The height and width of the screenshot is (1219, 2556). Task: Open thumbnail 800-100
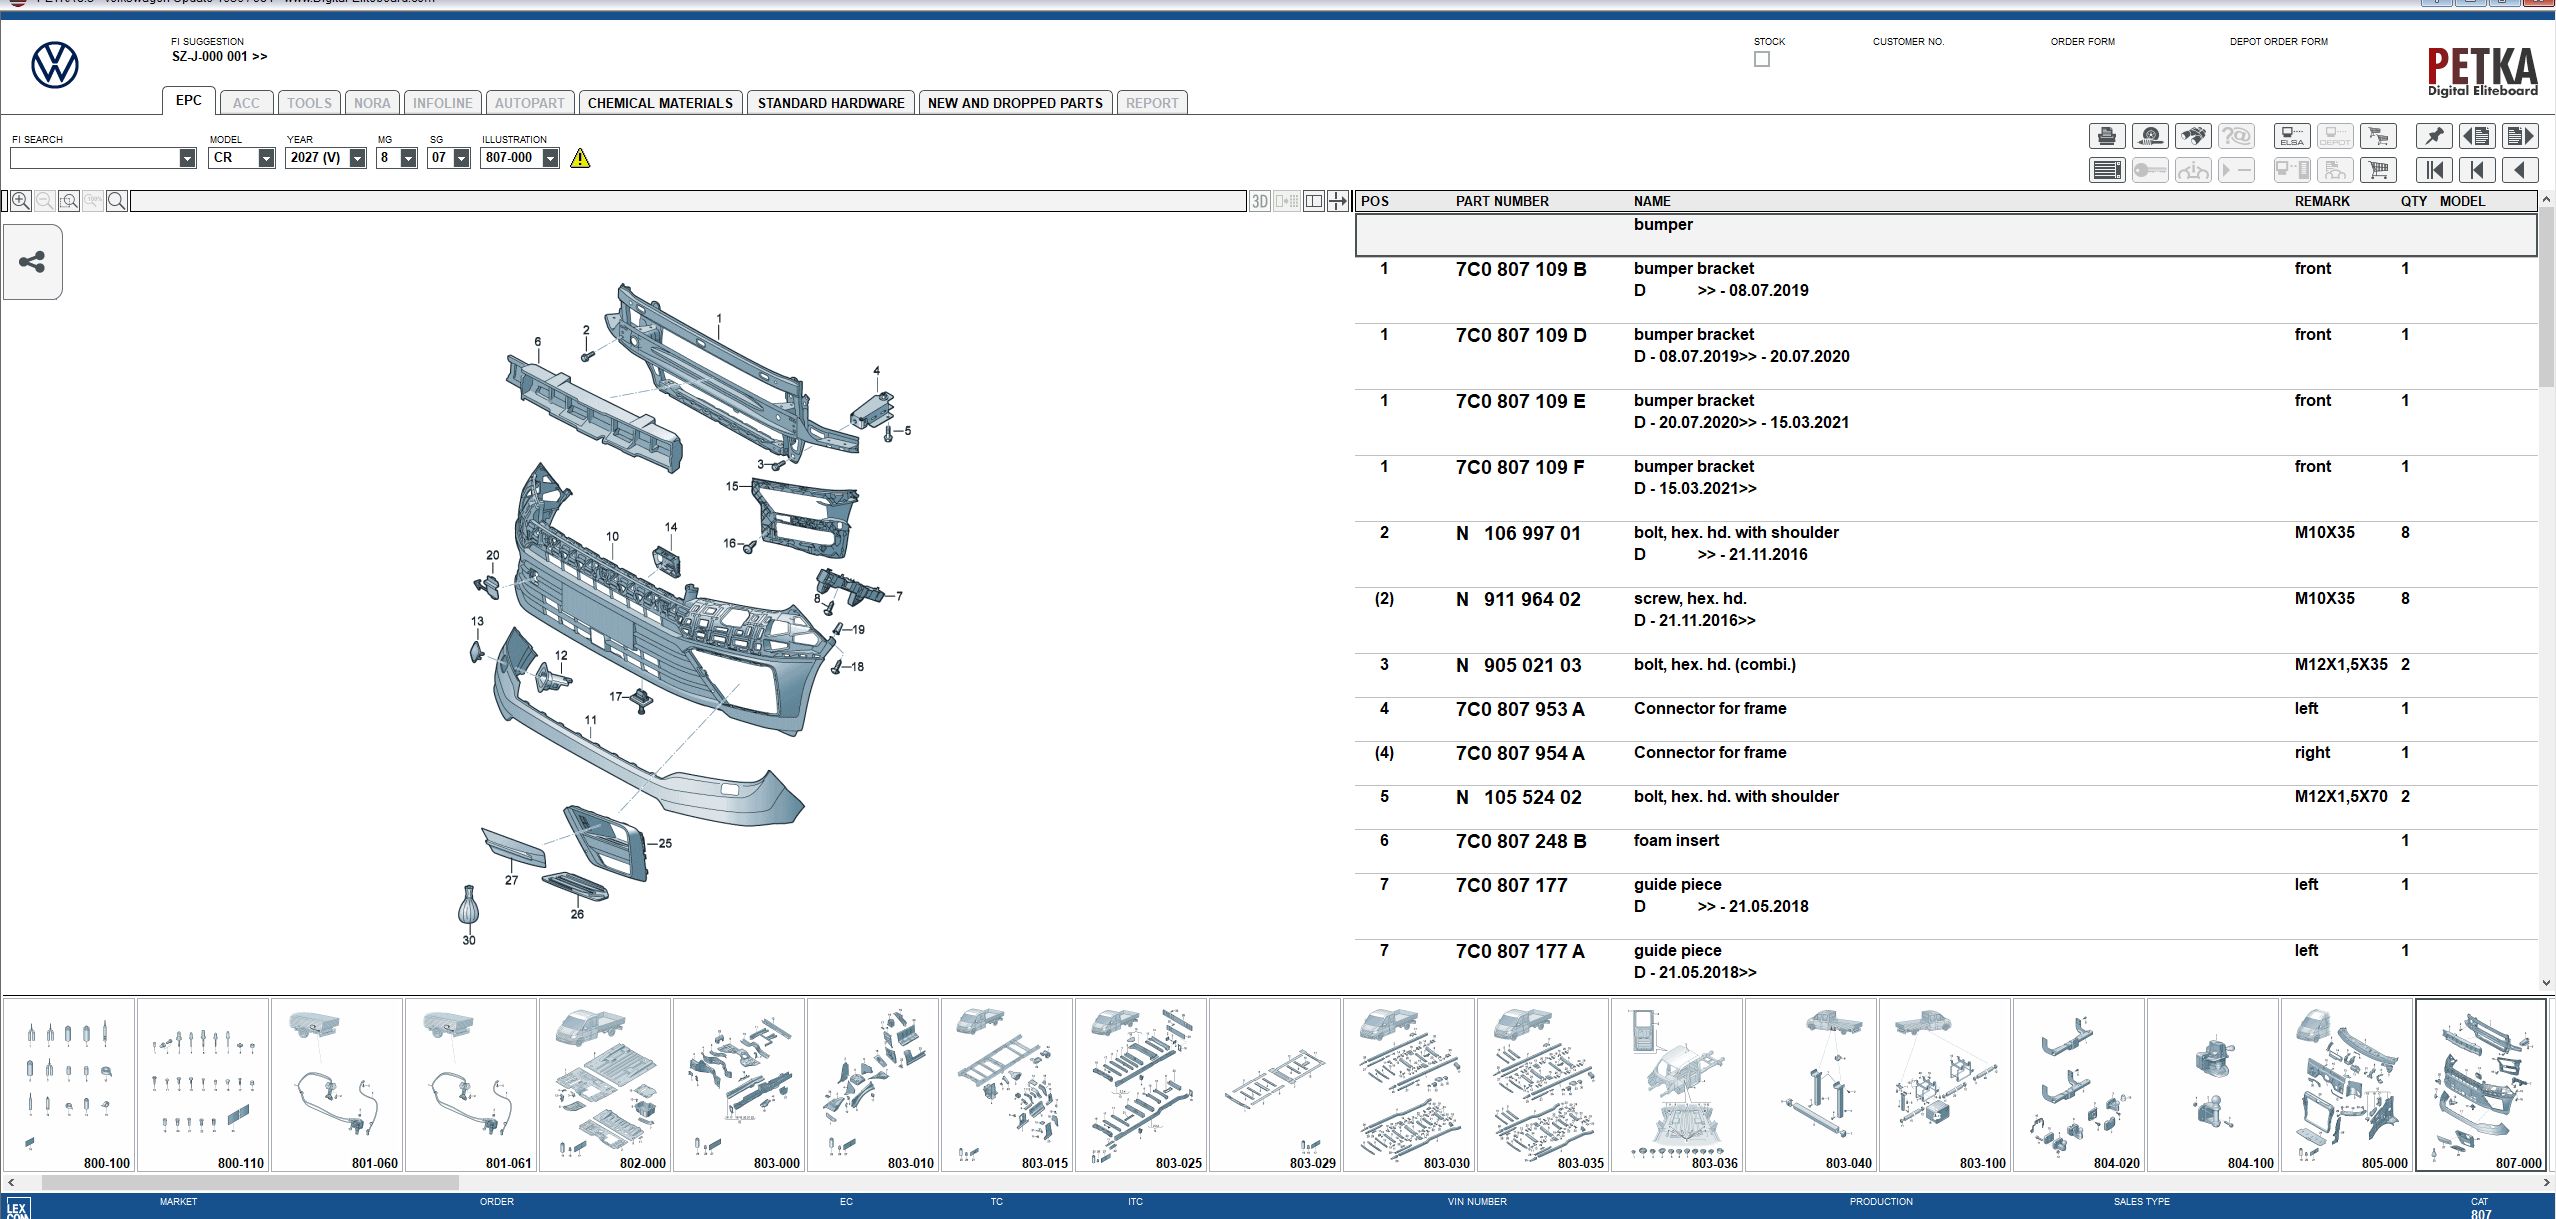(69, 1085)
